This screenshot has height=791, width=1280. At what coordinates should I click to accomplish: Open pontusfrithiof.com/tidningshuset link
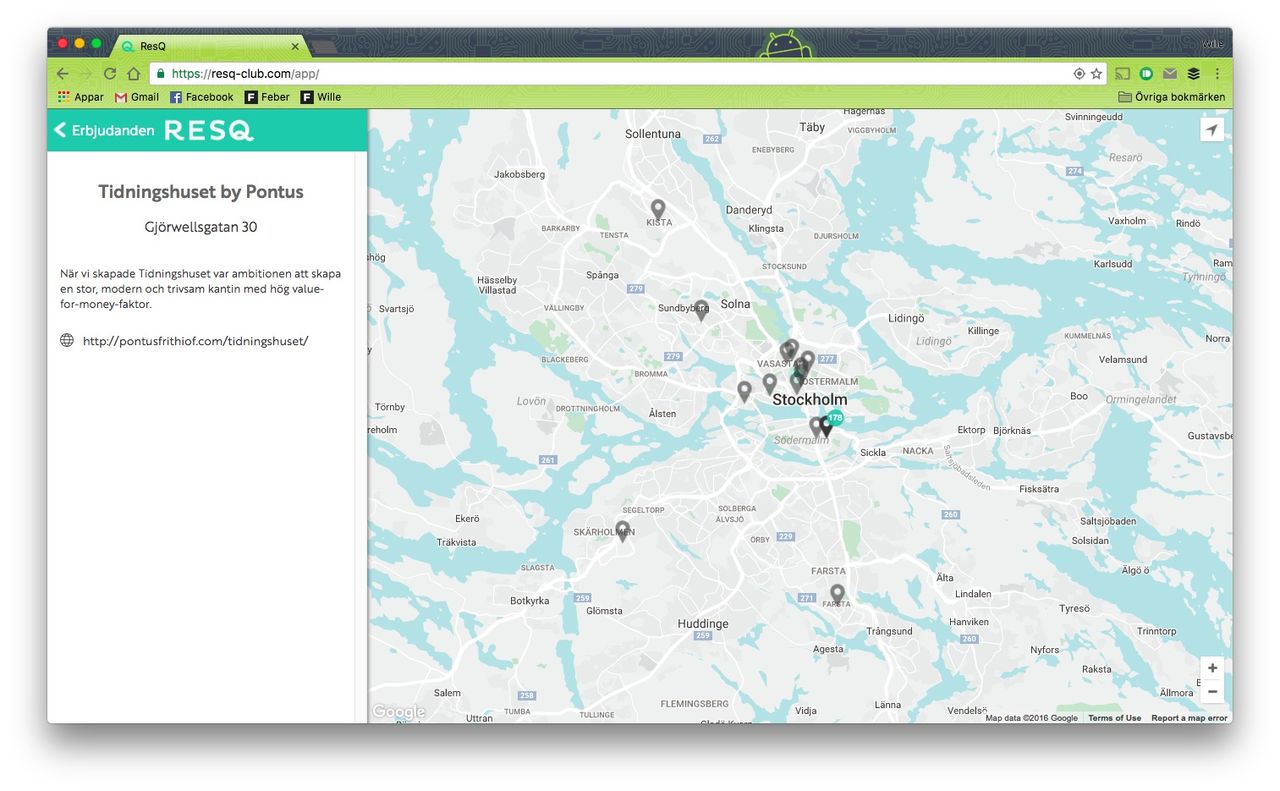pyautogui.click(x=195, y=341)
